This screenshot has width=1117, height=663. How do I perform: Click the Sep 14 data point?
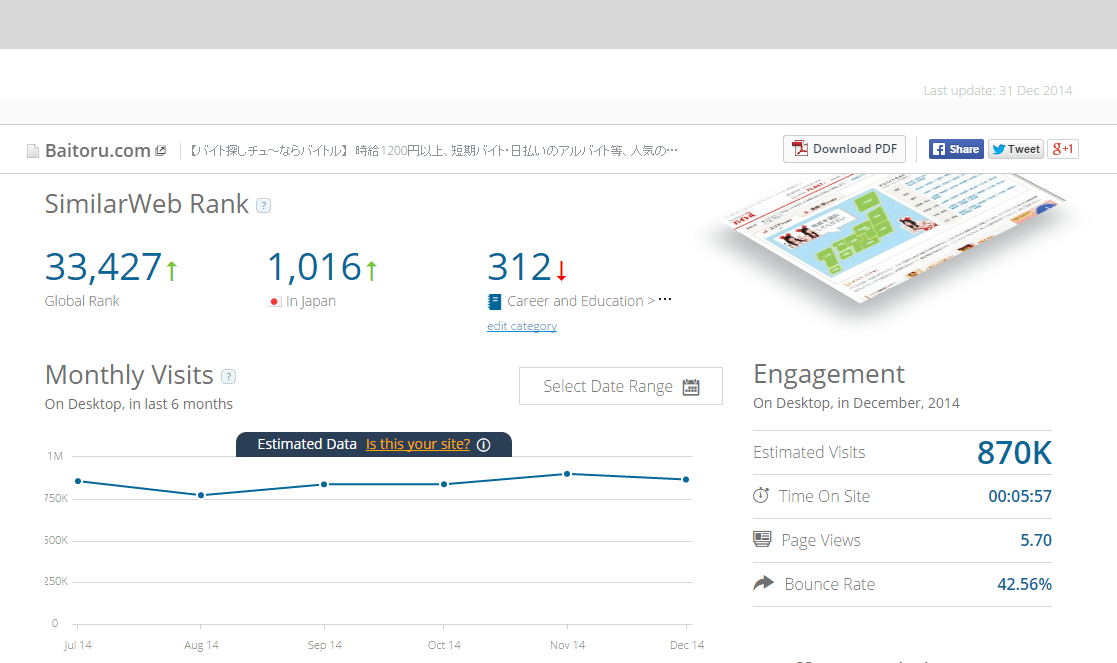324,484
